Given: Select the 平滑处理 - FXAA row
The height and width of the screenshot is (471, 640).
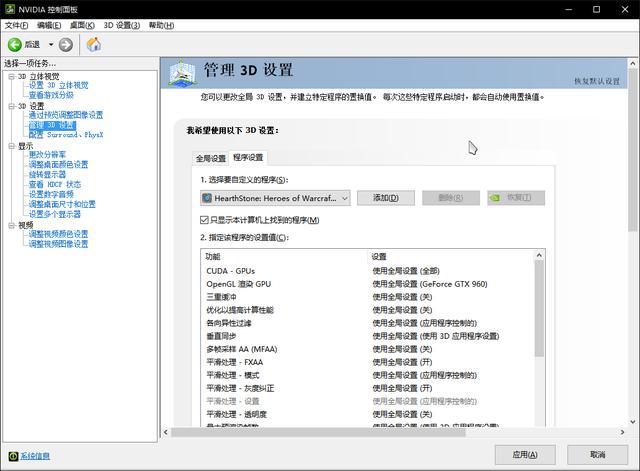Looking at the screenshot, I should click(x=367, y=362).
